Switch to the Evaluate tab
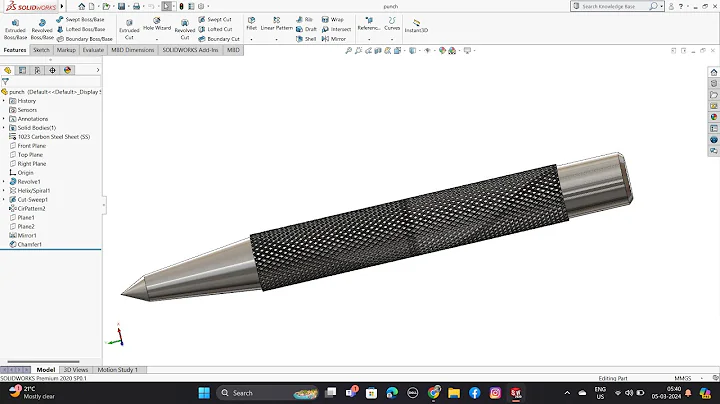The width and height of the screenshot is (720, 404). (x=93, y=50)
